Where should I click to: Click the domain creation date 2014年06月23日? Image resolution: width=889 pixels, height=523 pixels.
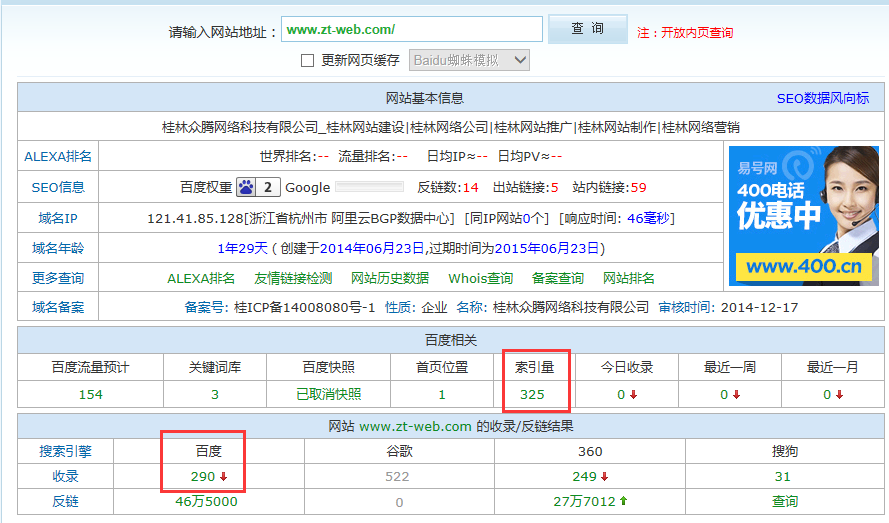[x=372, y=248]
